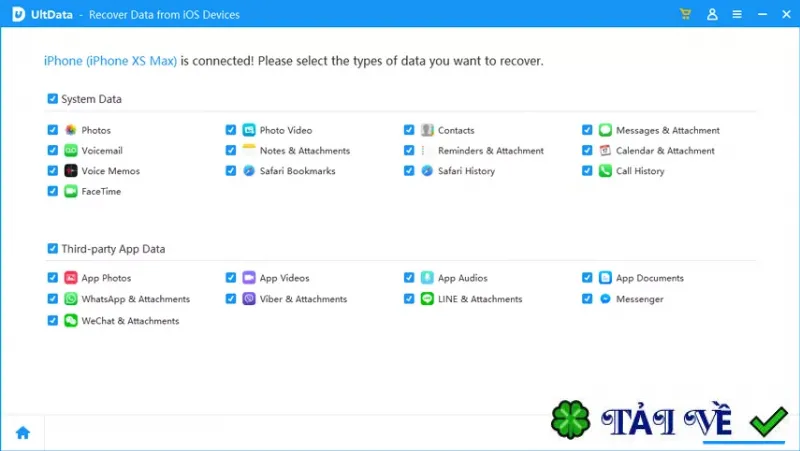Click the Safari History compass icon

pos(427,171)
